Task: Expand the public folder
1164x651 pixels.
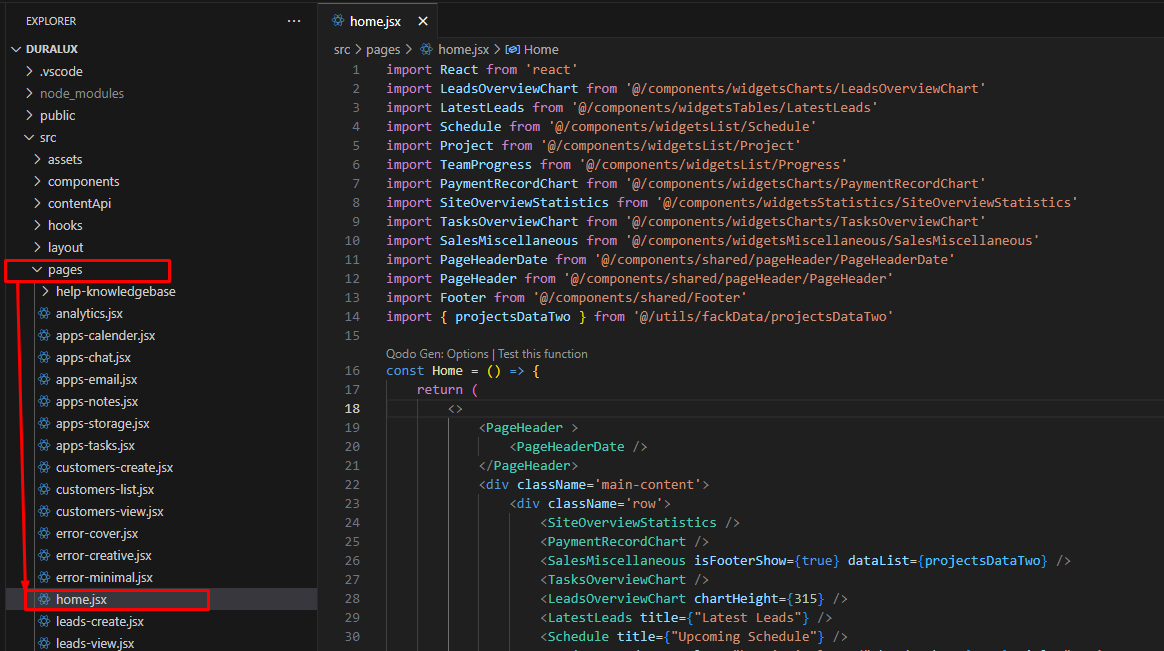Action: click(x=29, y=115)
